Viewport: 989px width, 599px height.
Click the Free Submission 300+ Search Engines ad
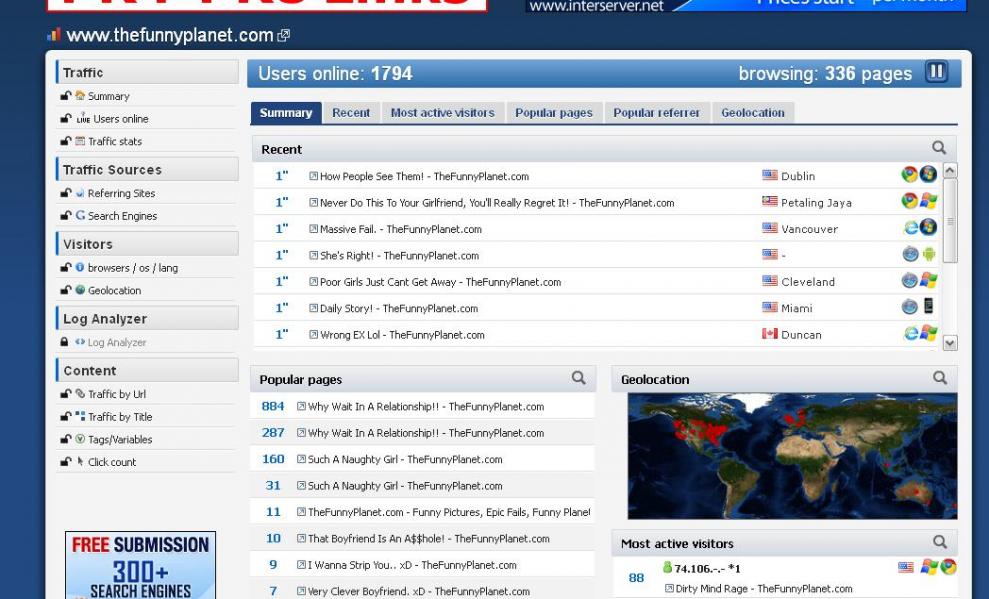point(140,565)
